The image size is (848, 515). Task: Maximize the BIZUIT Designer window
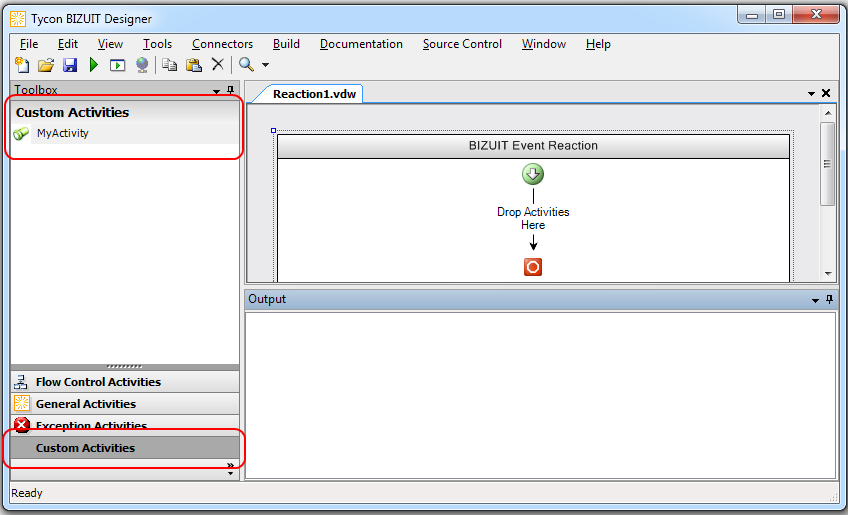(779, 15)
